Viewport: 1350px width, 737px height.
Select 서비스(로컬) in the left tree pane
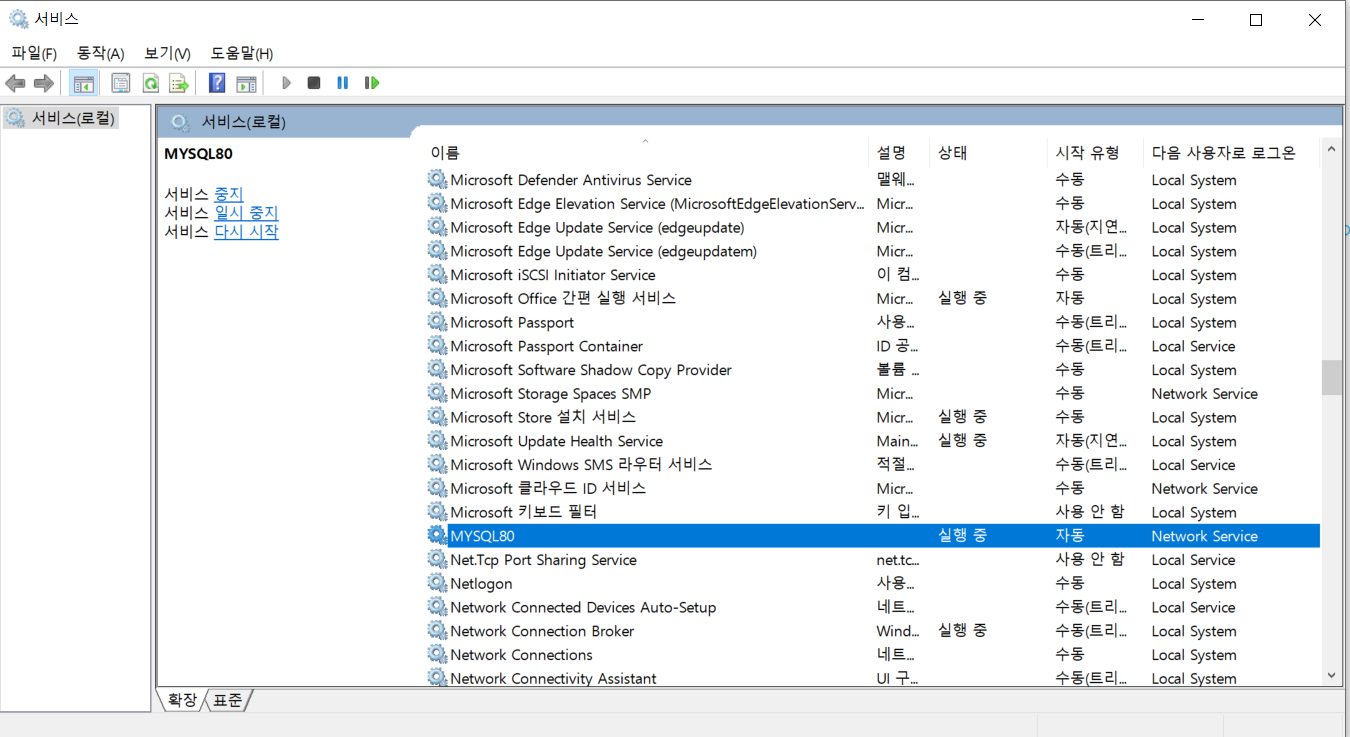(60, 117)
